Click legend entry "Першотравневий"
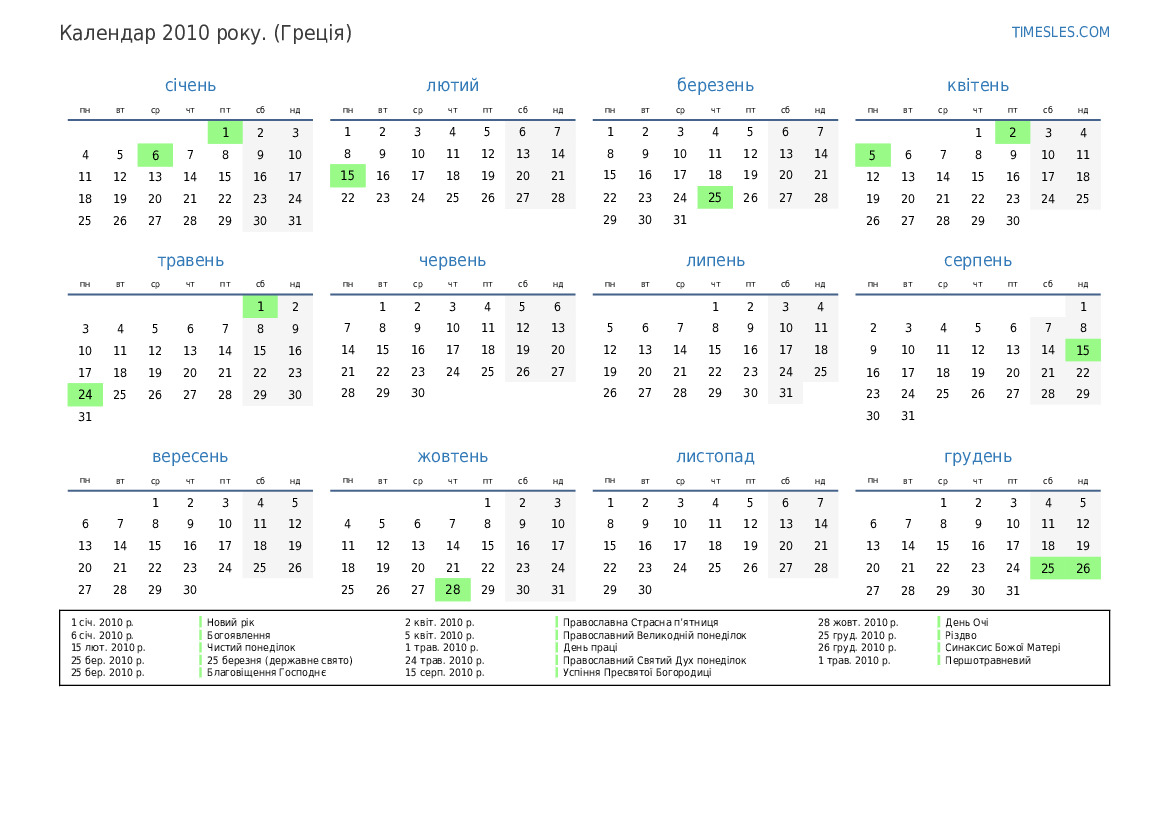 coord(988,660)
